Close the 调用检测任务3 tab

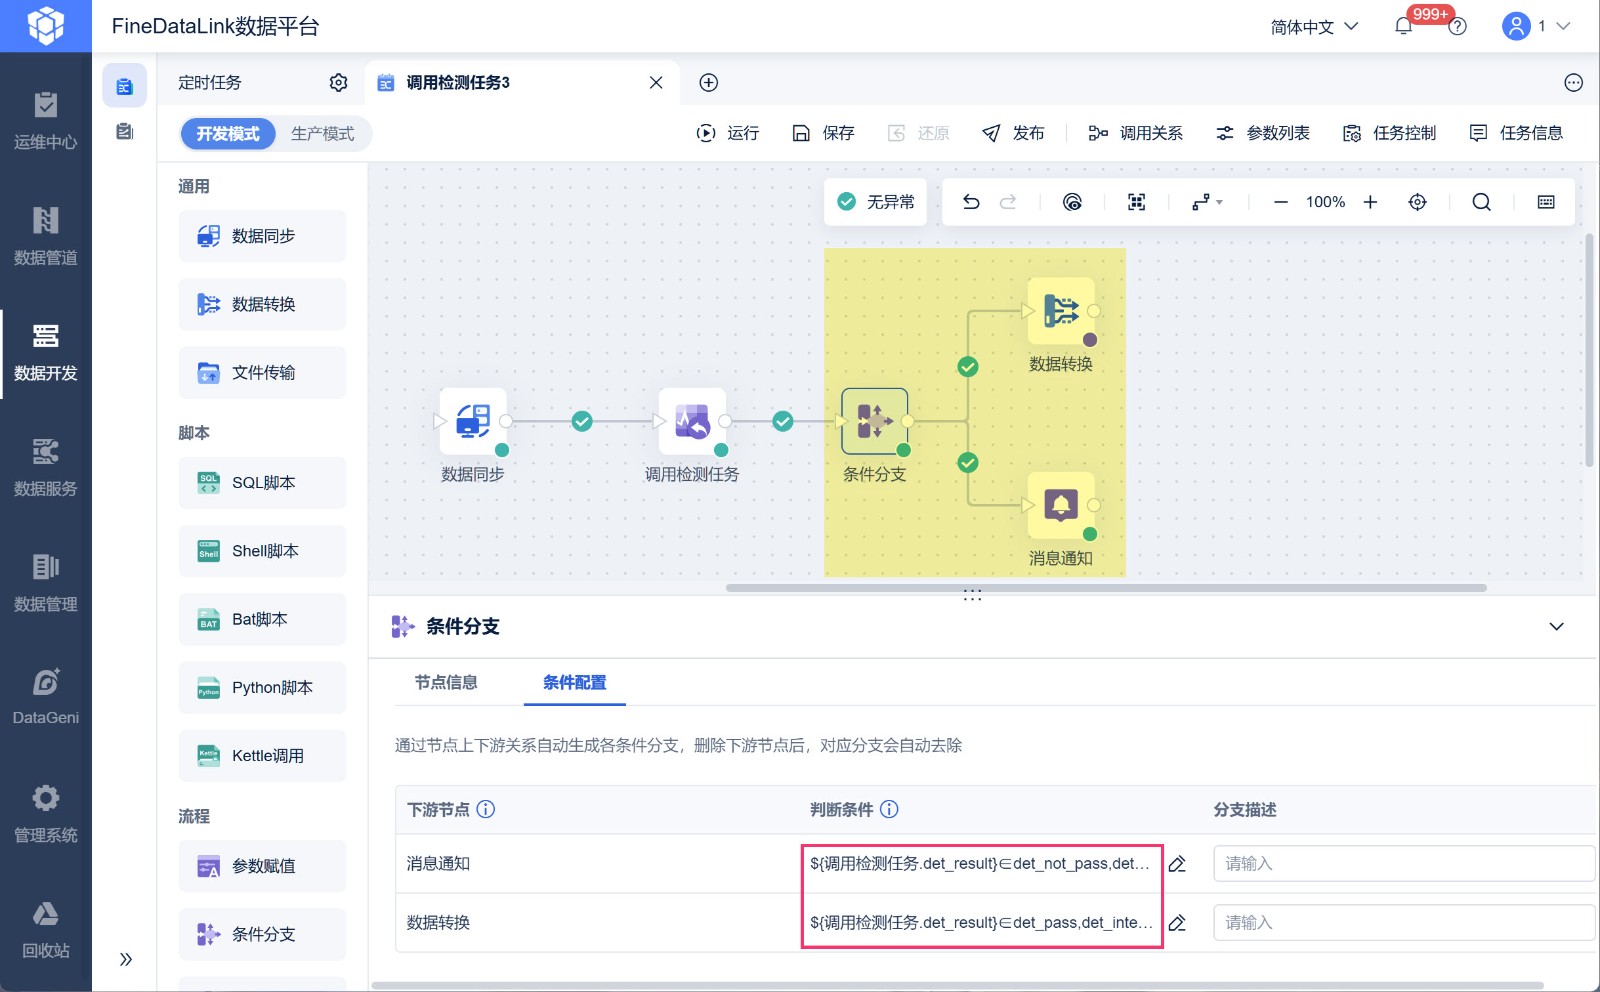point(656,83)
